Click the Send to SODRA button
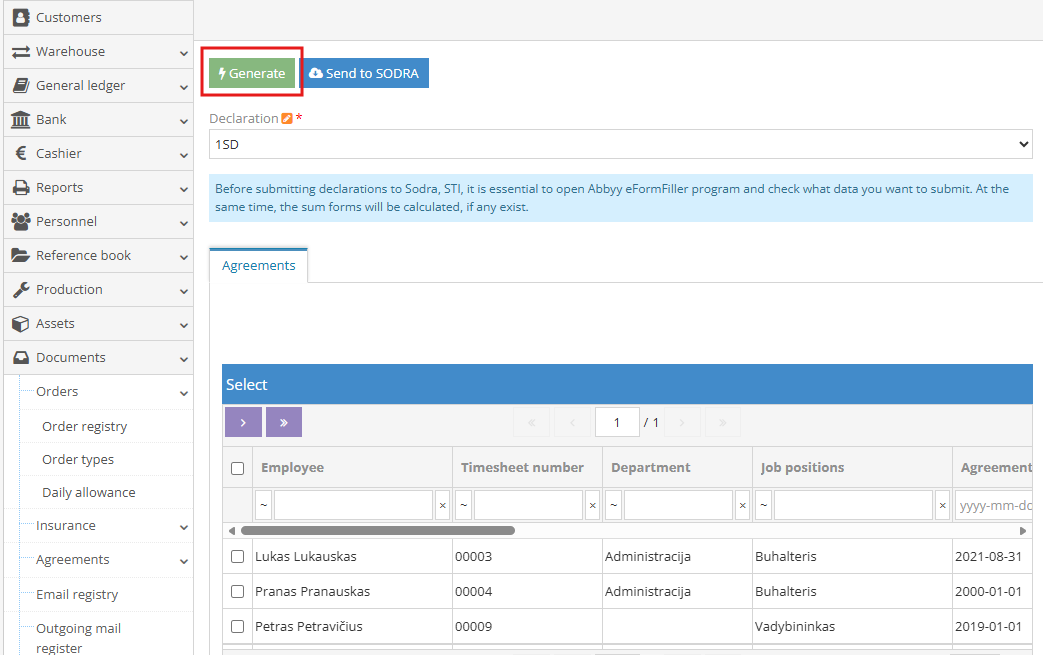Image resolution: width=1043 pixels, height=655 pixels. tap(365, 74)
